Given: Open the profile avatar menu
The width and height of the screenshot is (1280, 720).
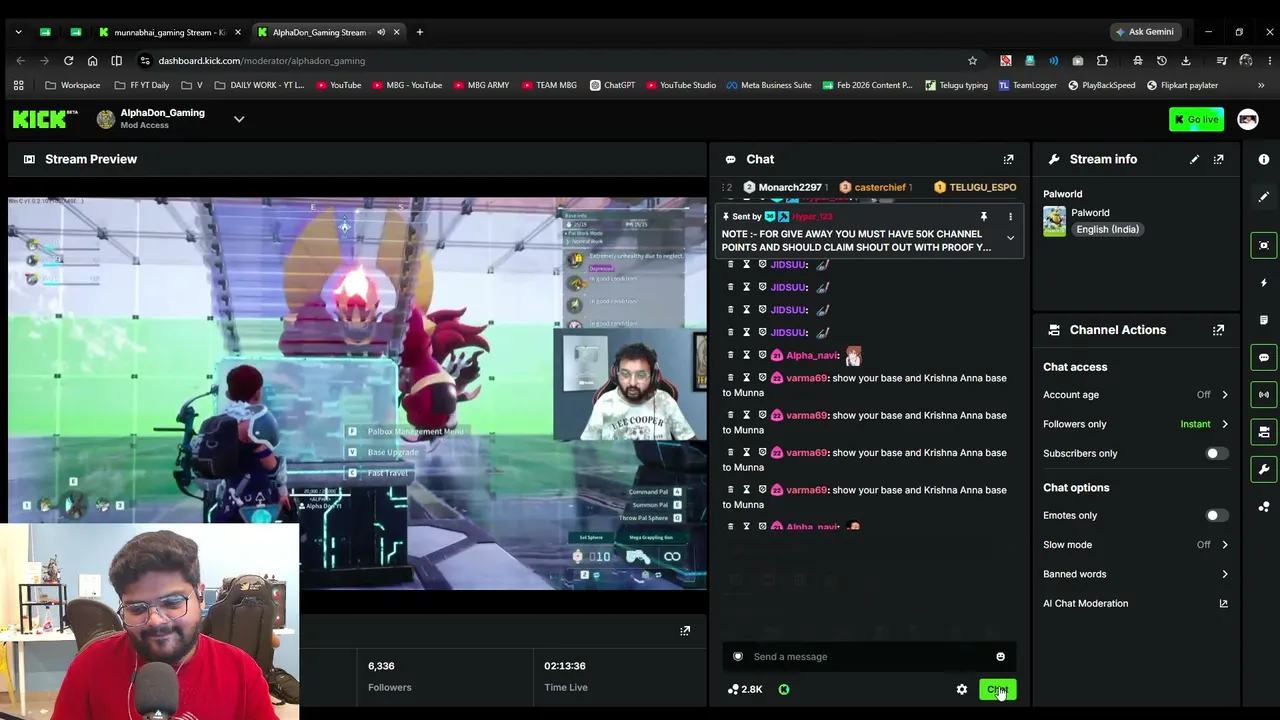Looking at the screenshot, I should [1247, 120].
